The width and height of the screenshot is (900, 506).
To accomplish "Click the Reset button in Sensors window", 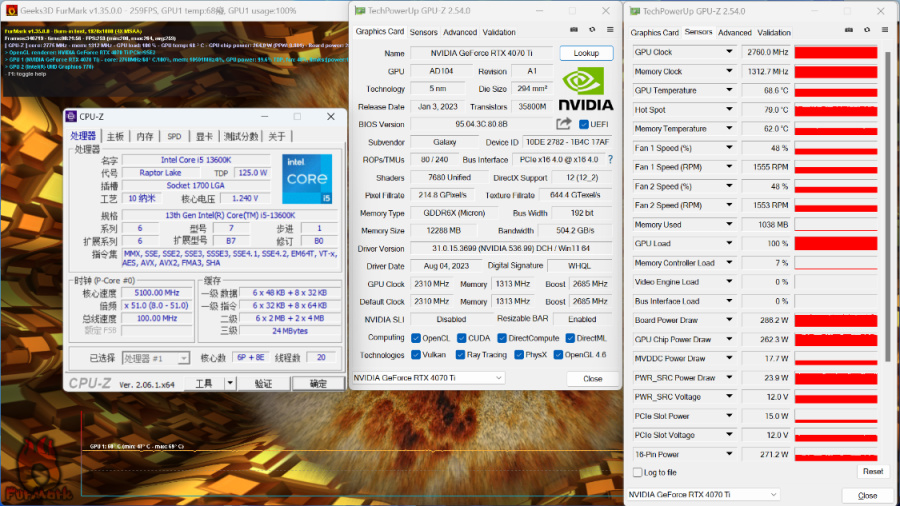I will (872, 472).
